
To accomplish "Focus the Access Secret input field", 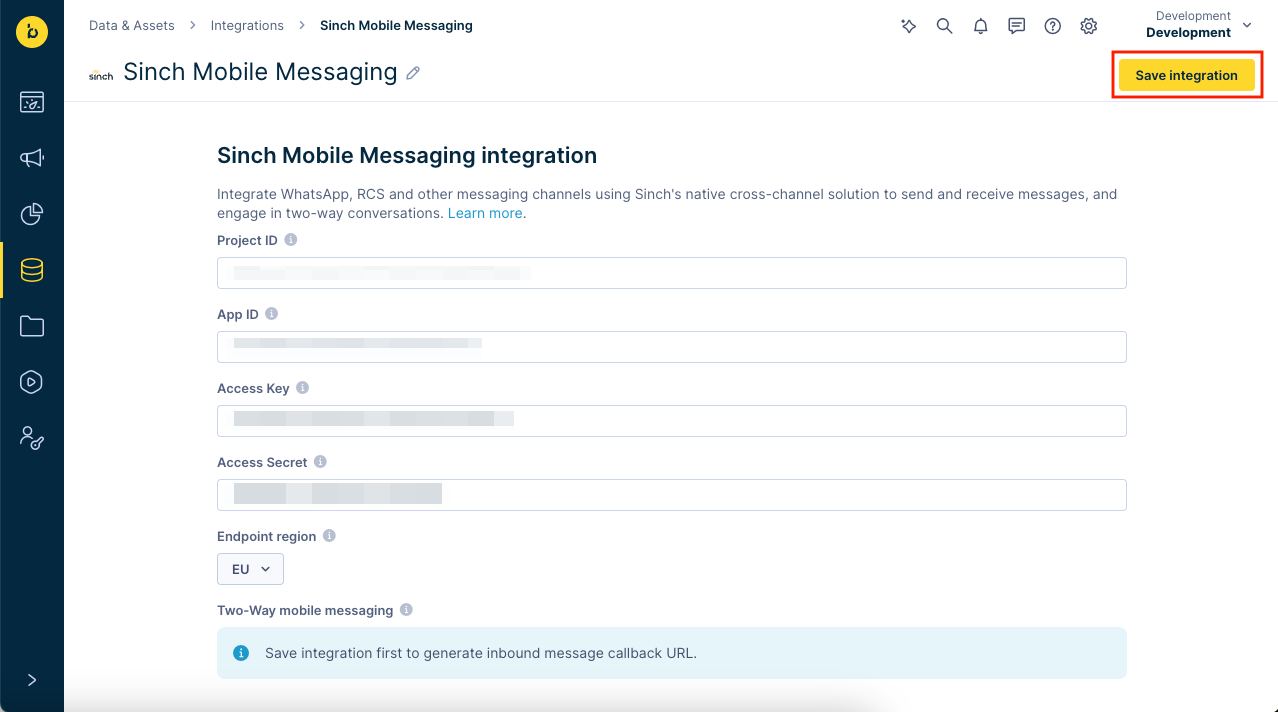I will coord(672,495).
